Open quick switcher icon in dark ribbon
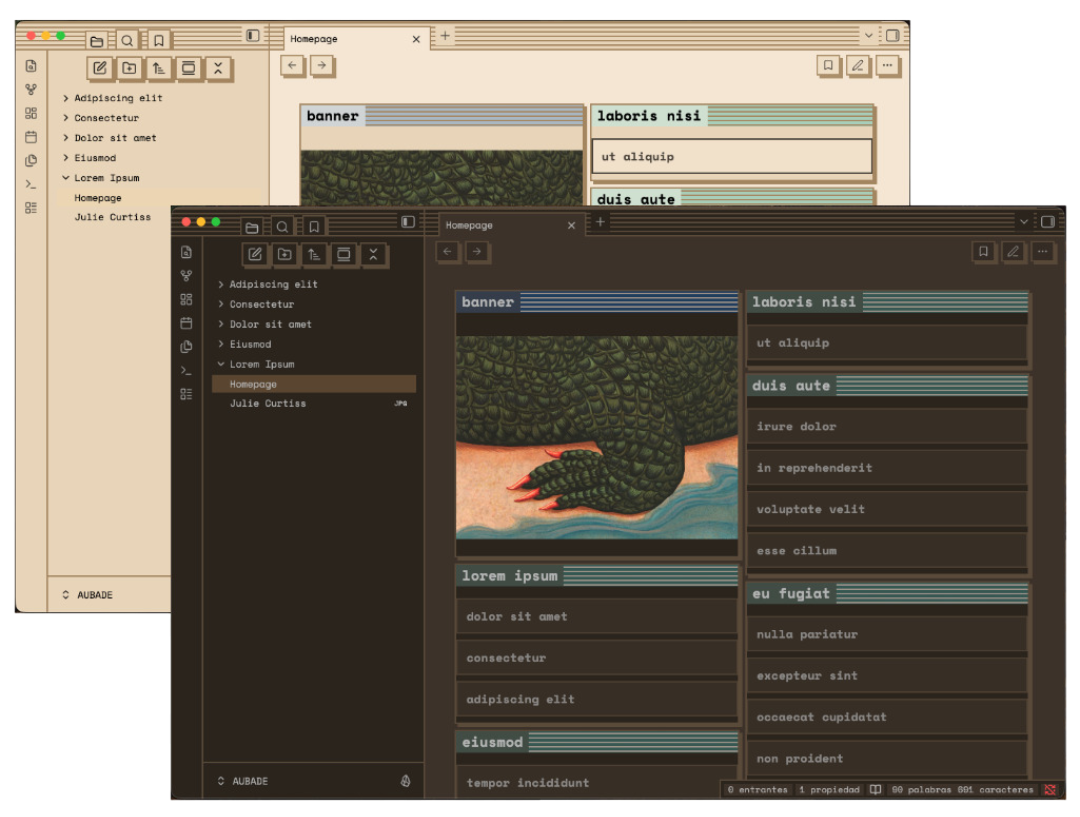Viewport: 1080px width, 817px height. 186,252
